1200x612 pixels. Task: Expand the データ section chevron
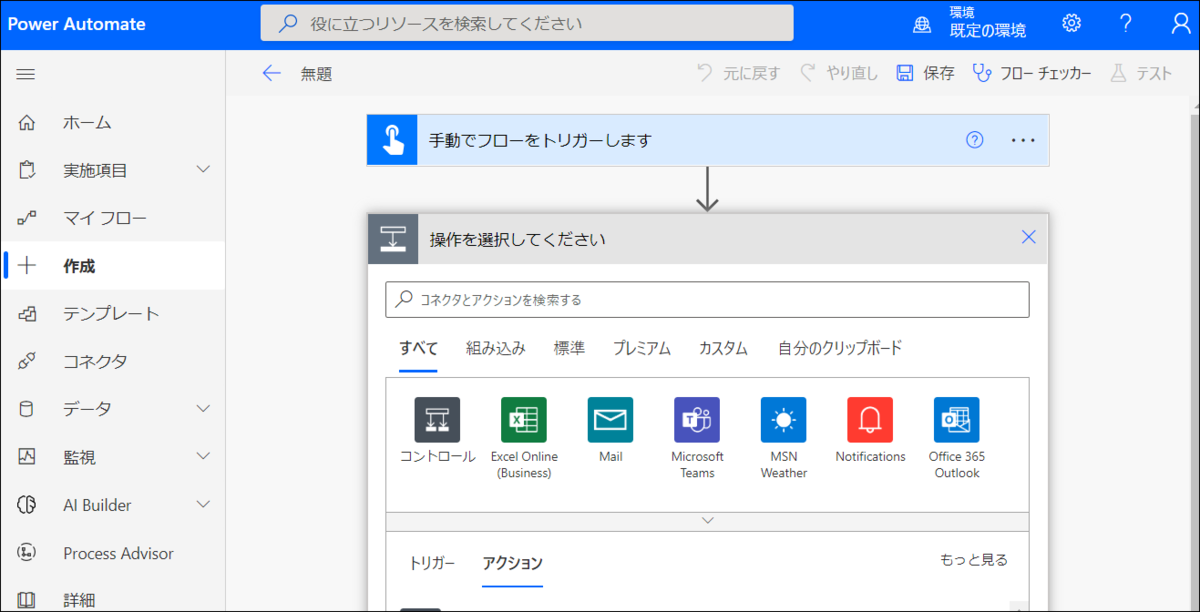203,409
